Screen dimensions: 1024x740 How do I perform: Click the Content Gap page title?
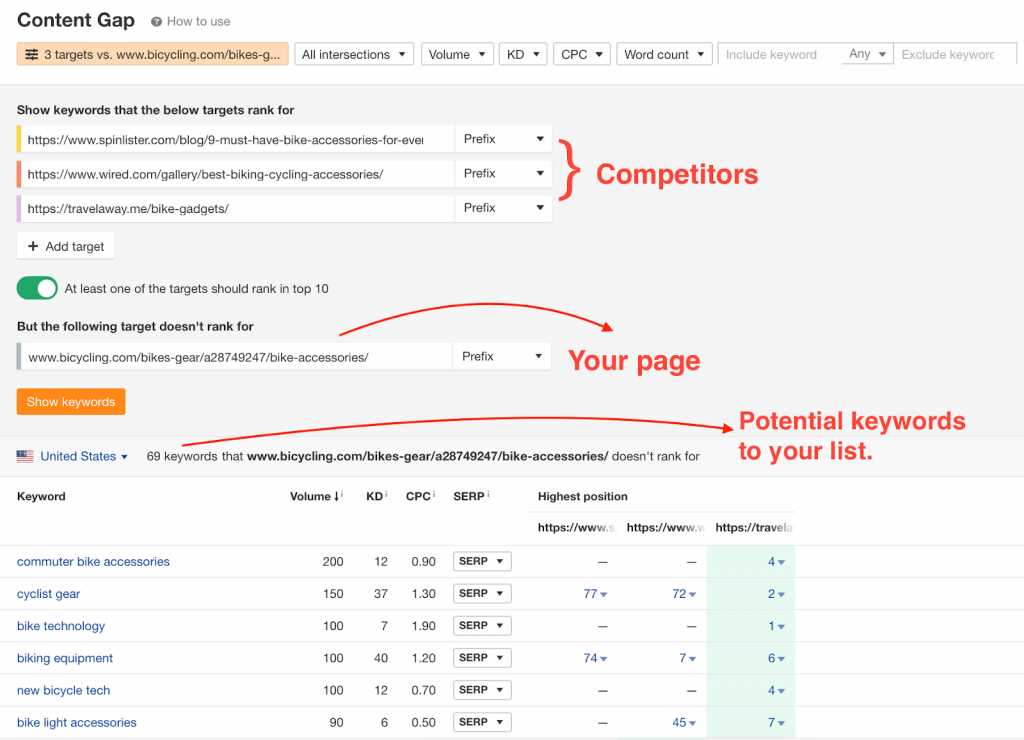tap(76, 20)
